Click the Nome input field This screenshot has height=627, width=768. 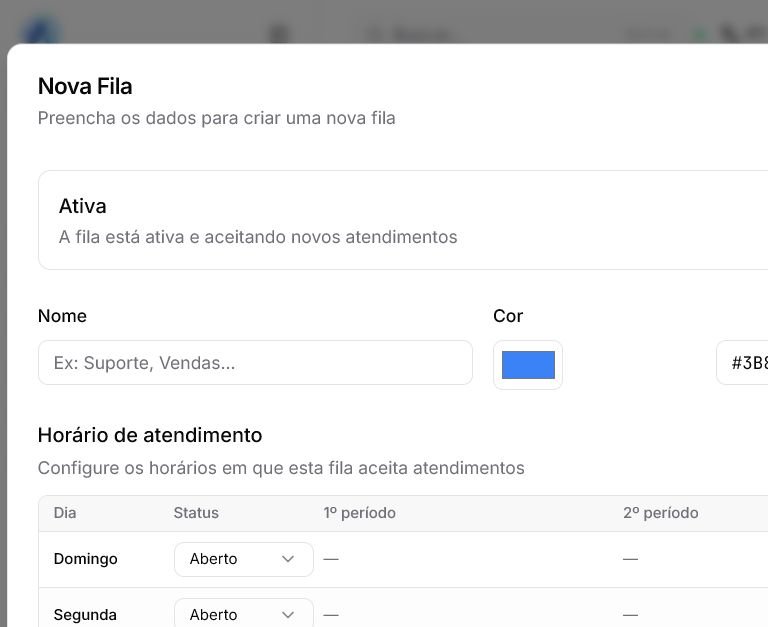tap(255, 363)
